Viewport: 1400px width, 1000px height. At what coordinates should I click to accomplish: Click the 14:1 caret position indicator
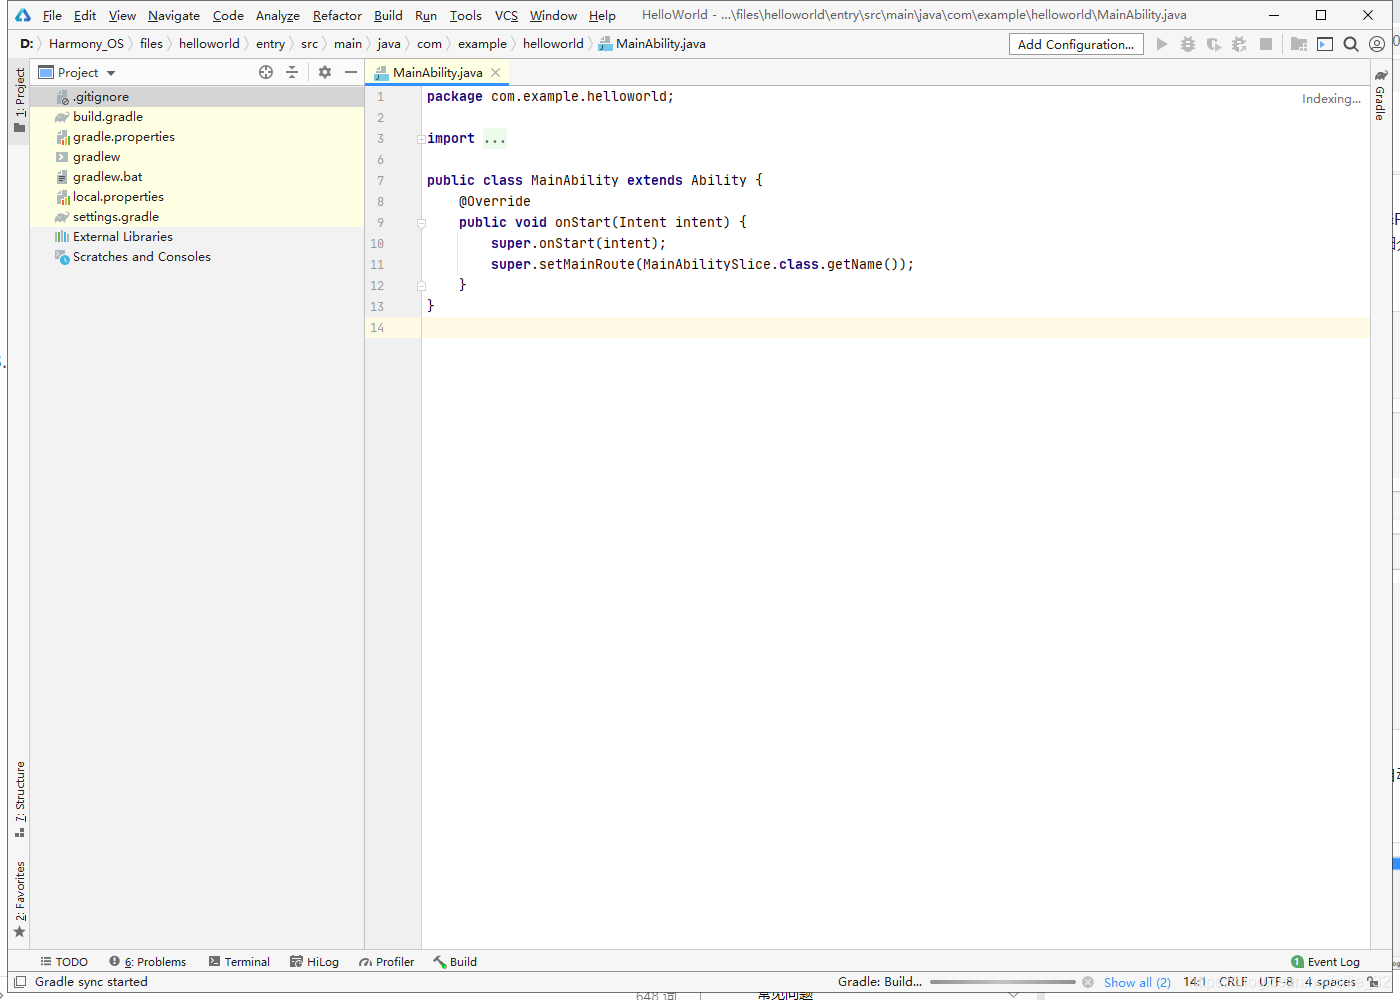tap(1194, 982)
